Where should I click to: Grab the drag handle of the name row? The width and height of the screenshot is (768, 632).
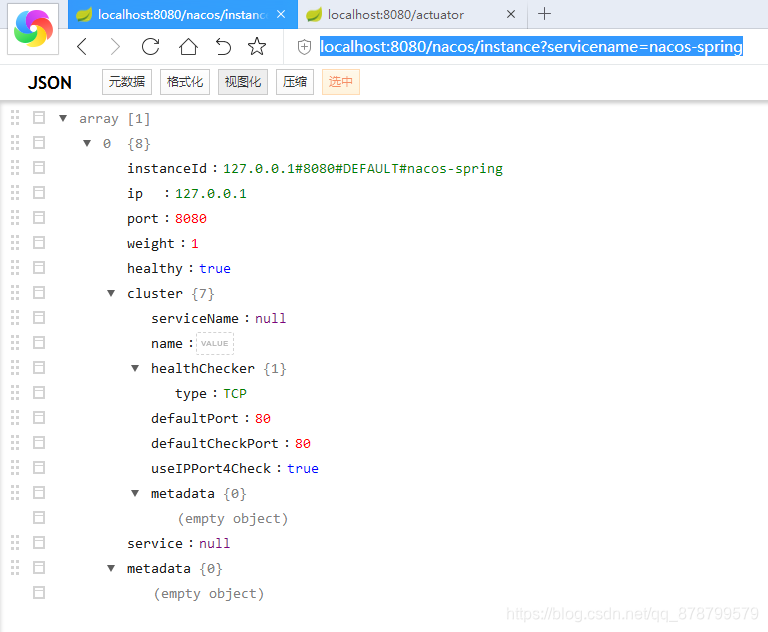15,342
